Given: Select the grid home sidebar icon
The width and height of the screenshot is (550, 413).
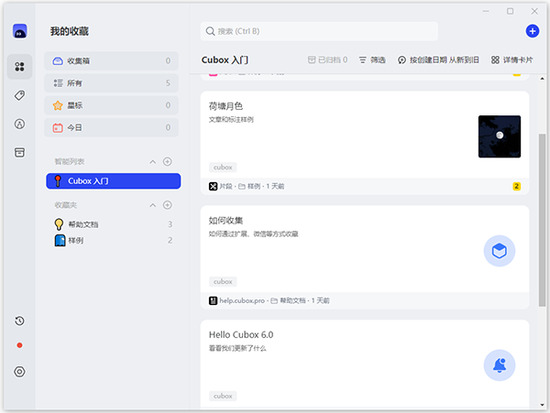Looking at the screenshot, I should pos(20,67).
